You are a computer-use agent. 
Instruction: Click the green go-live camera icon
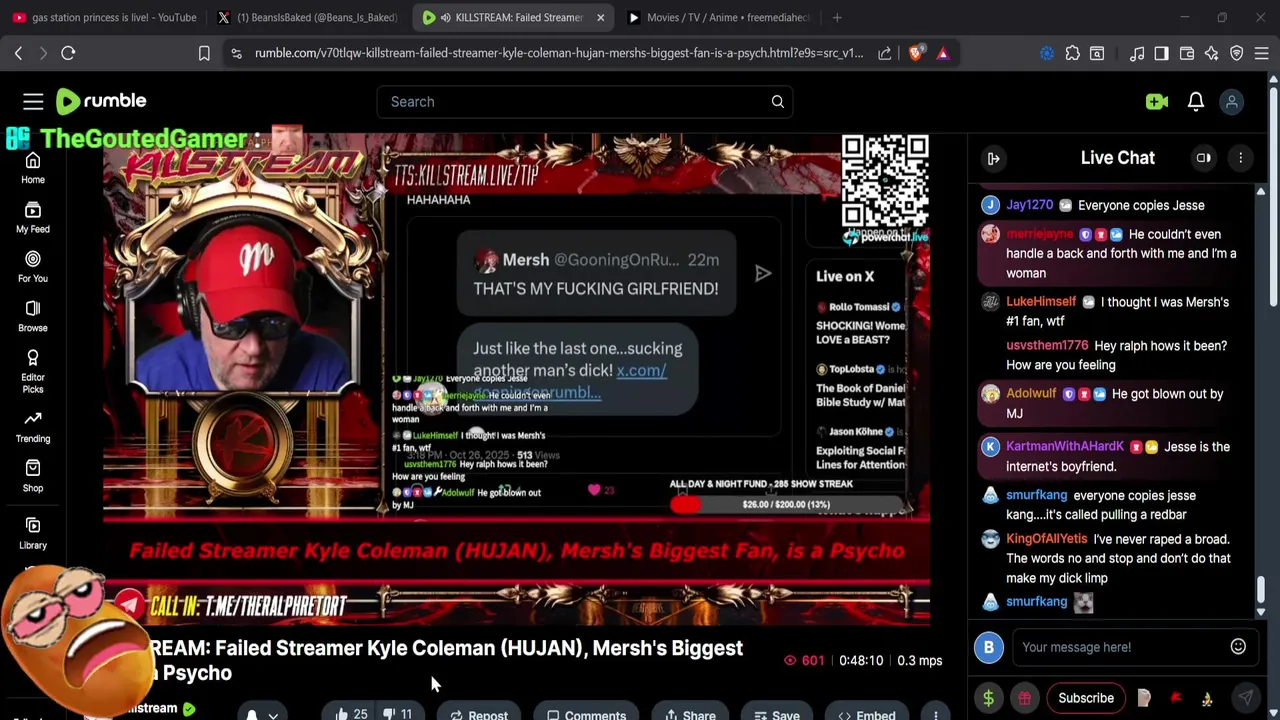click(1157, 101)
